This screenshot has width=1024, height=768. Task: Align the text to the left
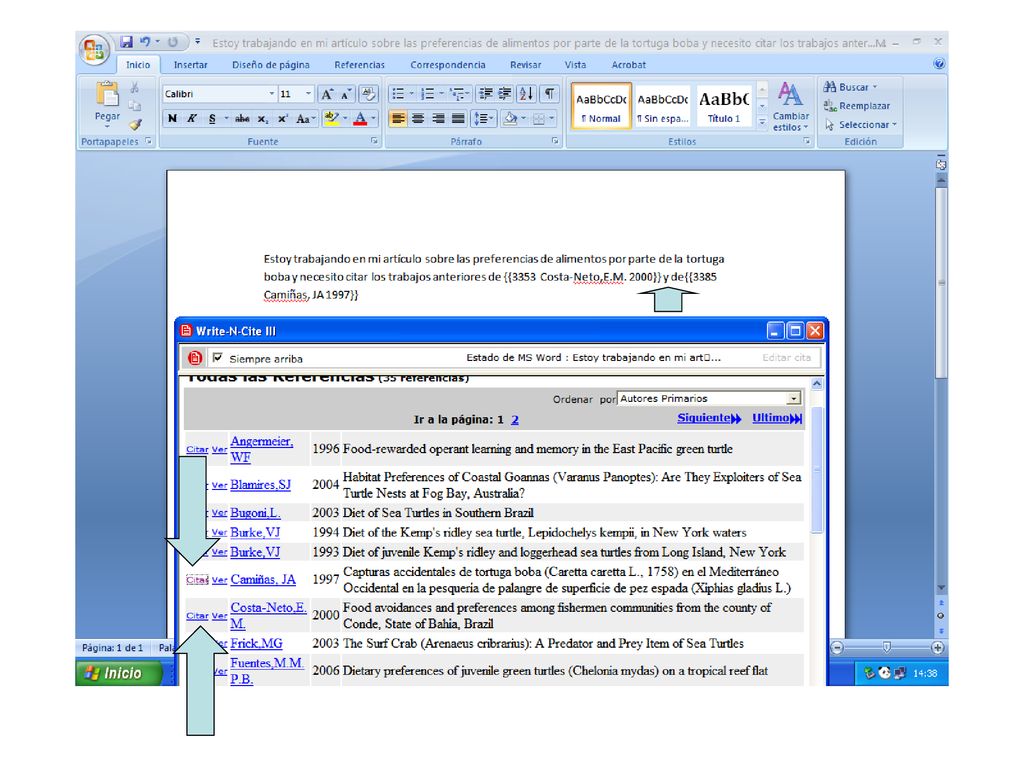point(397,118)
